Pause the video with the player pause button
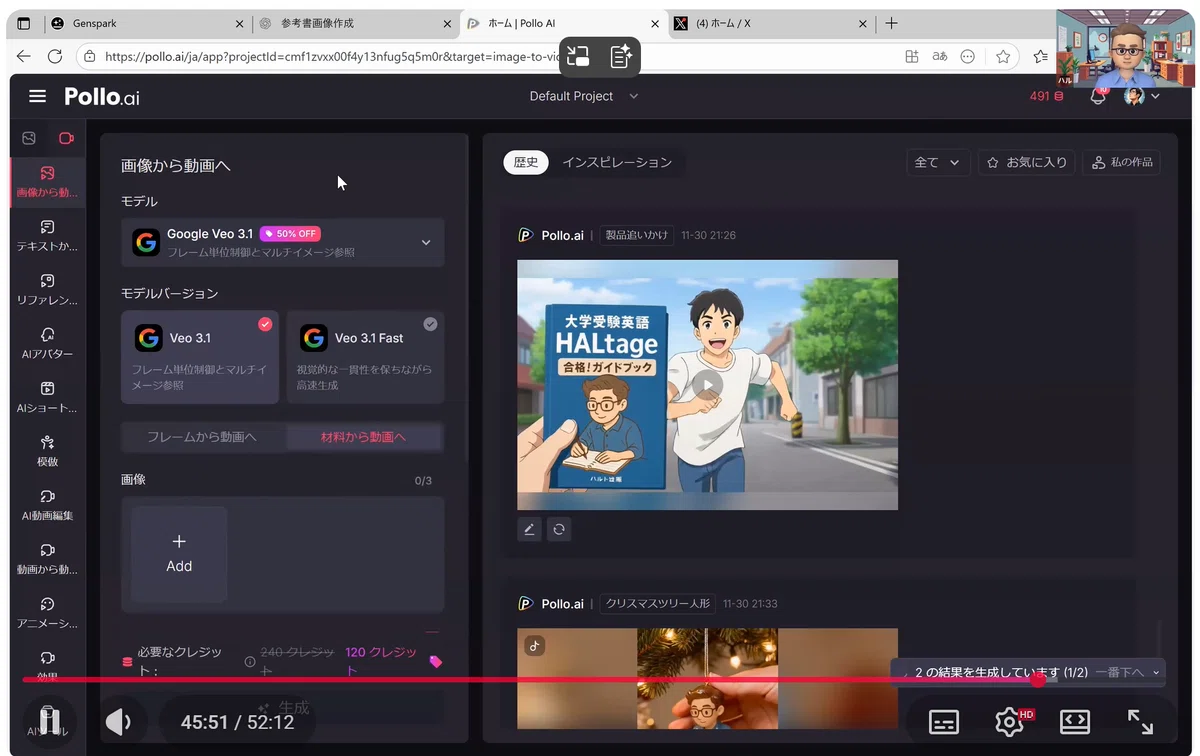The height and width of the screenshot is (756, 1200). pyautogui.click(x=49, y=721)
